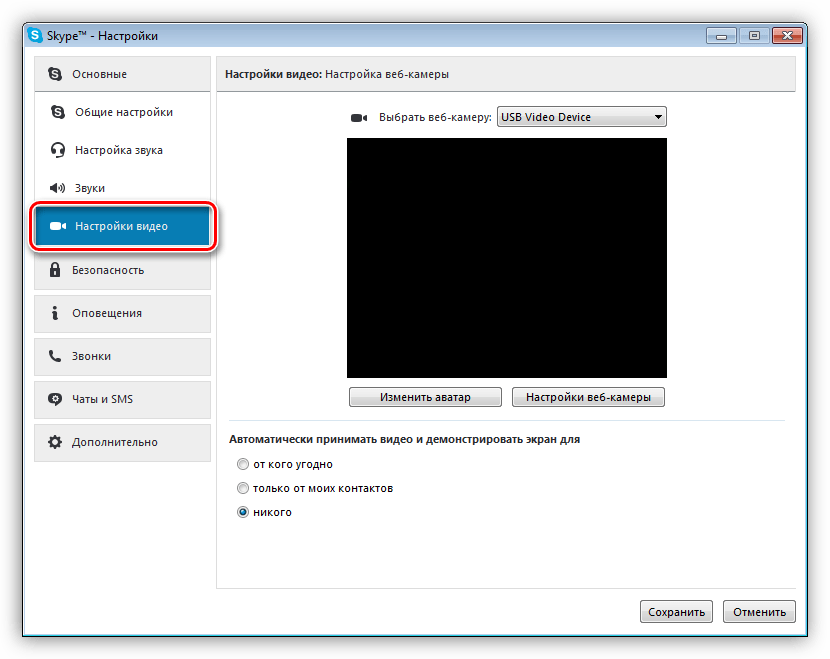Choose 'только от моих контактов' radio option
Screen dimensions: 830x659
tap(242, 488)
